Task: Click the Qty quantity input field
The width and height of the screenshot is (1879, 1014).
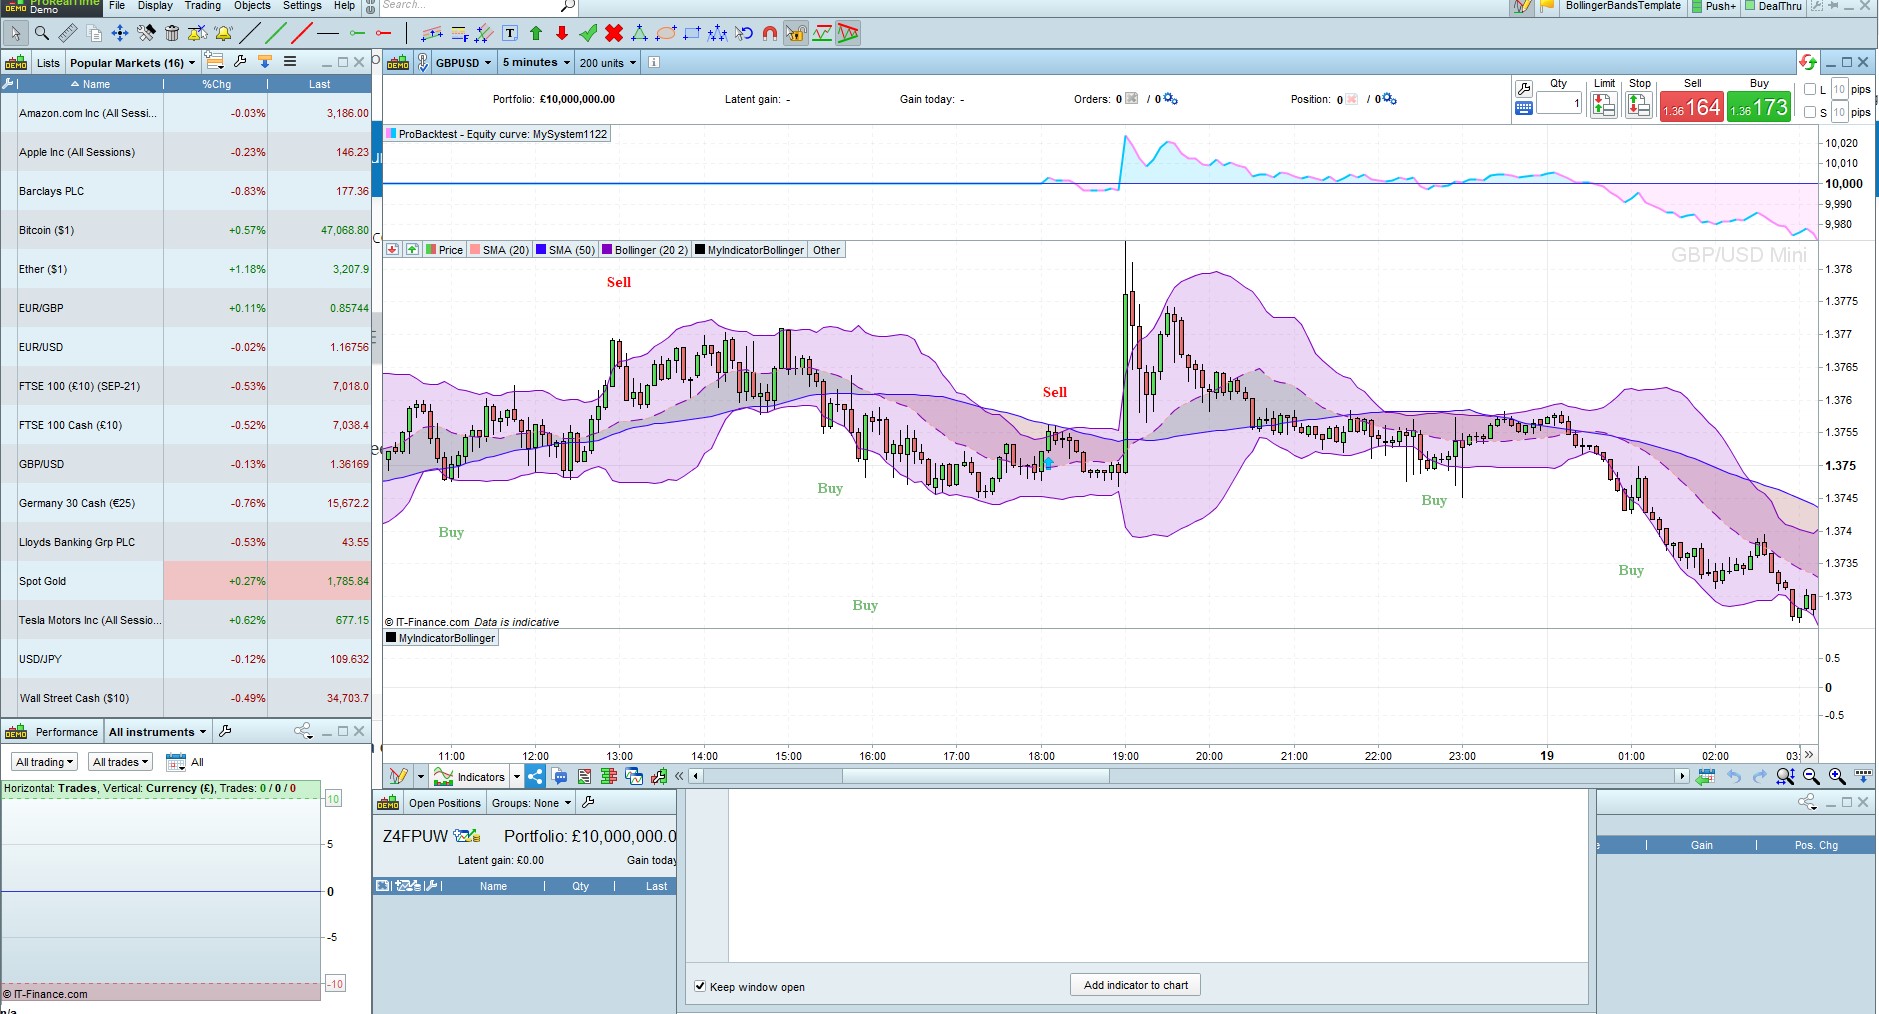Action: [1558, 103]
